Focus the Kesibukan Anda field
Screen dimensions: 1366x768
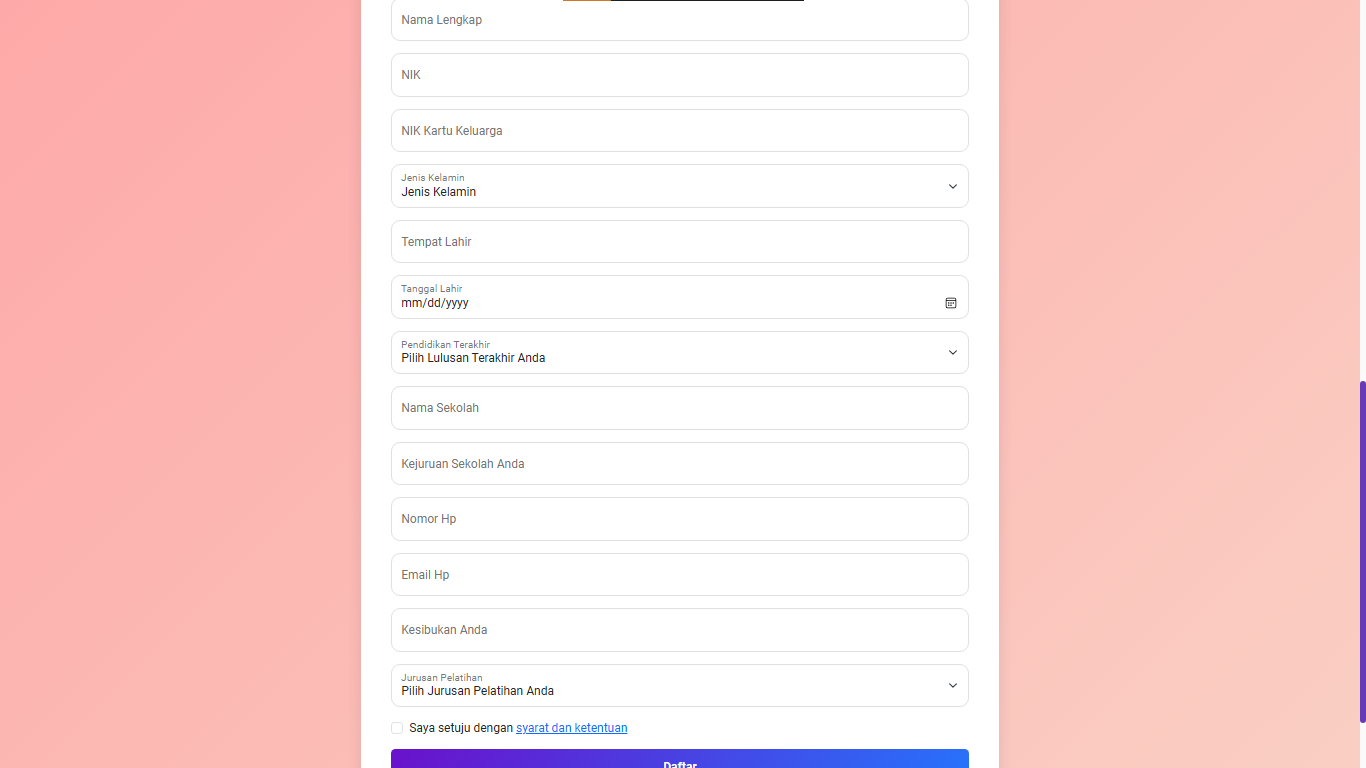679,630
